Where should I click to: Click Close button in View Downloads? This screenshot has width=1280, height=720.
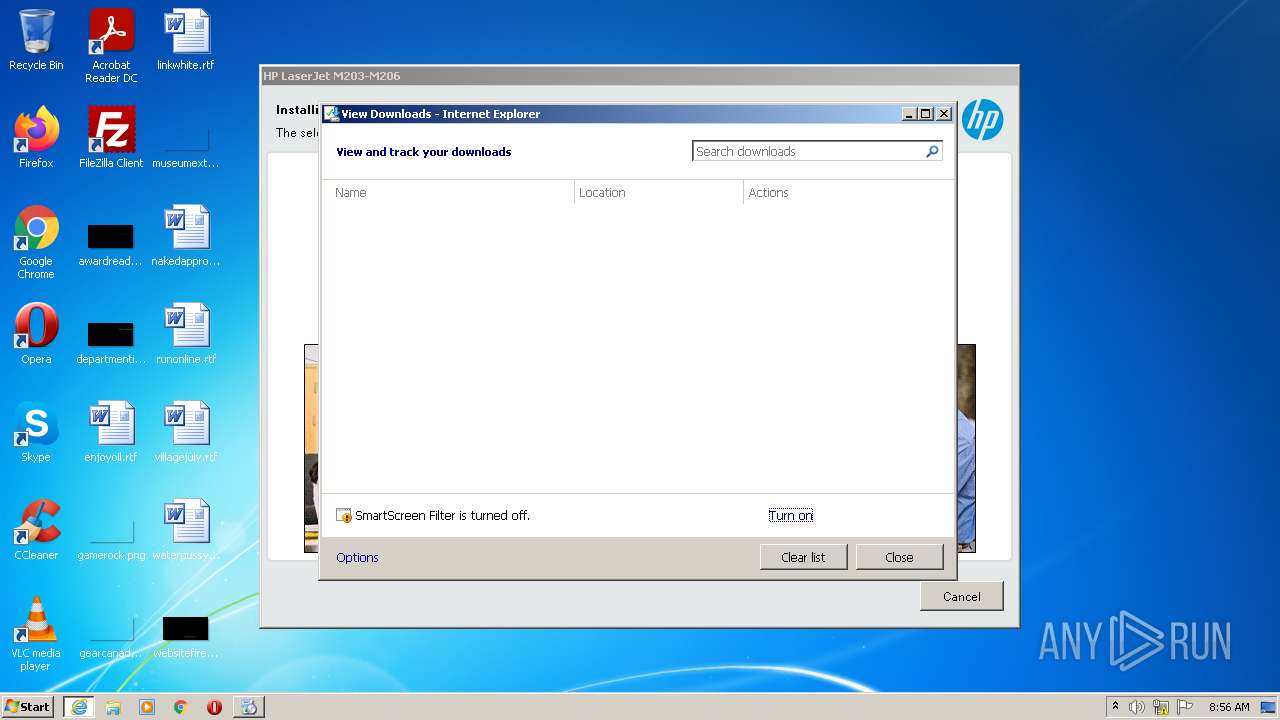899,557
